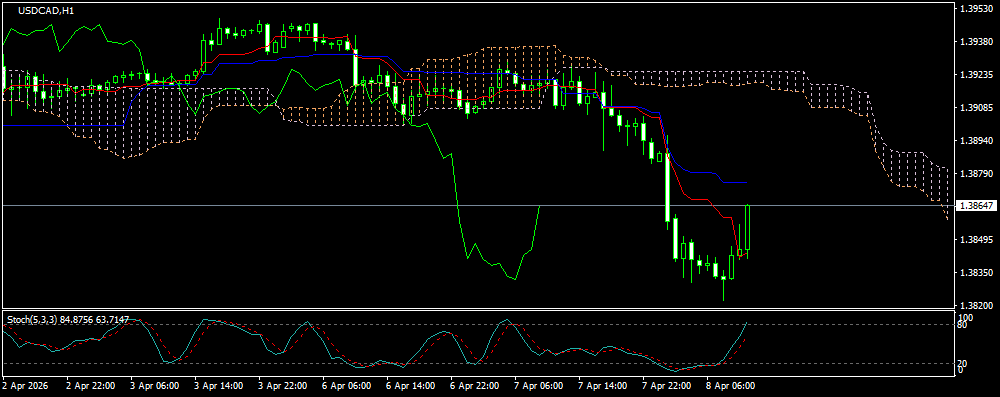Viewport: 1000px width, 397px height.
Task: Click the 3 Apr 22:00 time label
Action: (283, 386)
